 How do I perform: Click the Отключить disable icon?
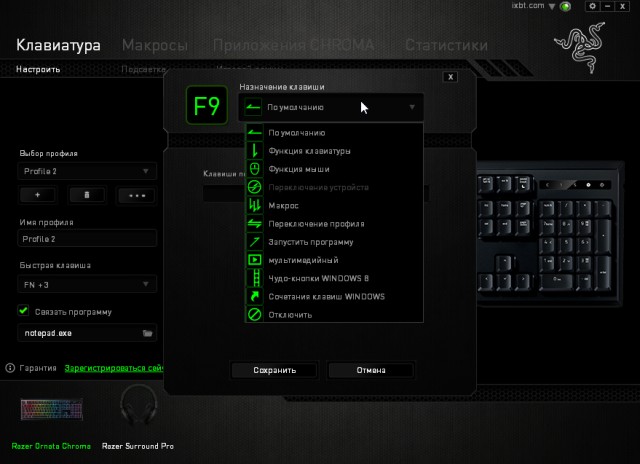pyautogui.click(x=254, y=314)
